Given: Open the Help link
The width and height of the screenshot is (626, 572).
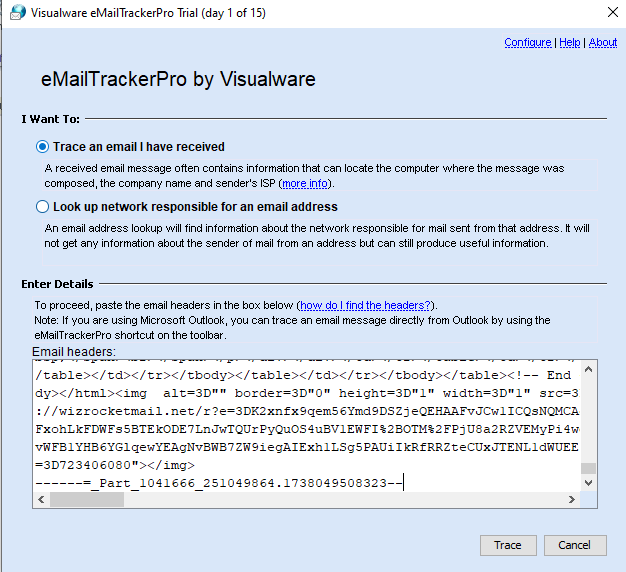Looking at the screenshot, I should pos(569,42).
